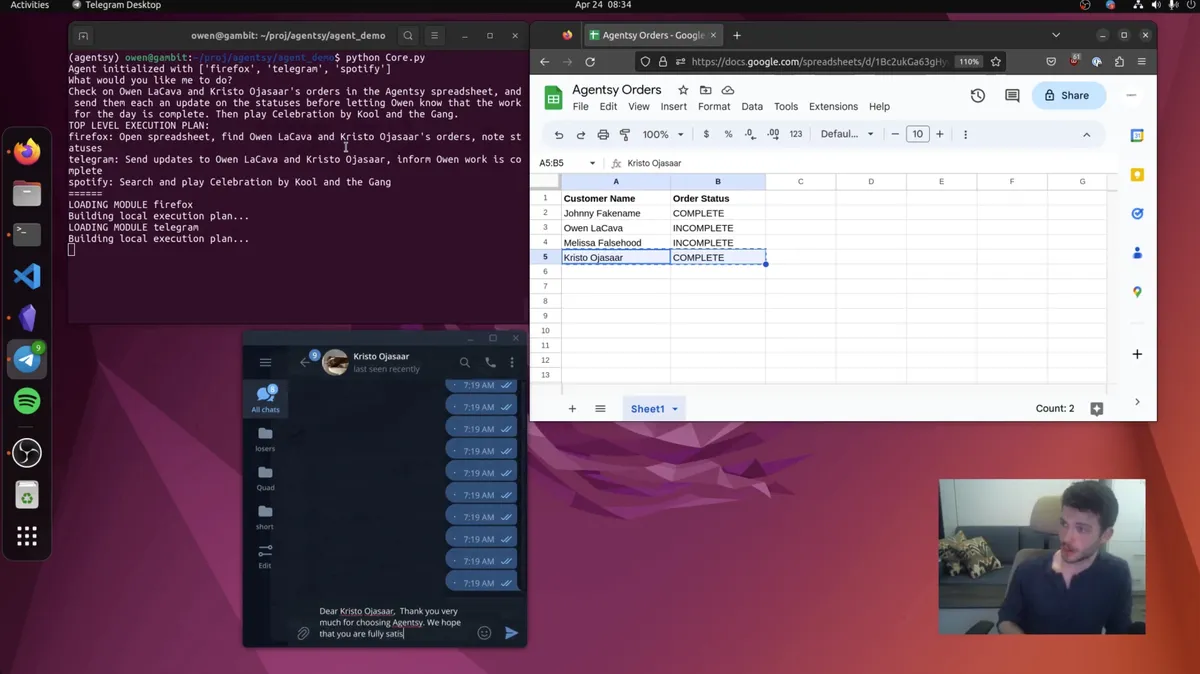Open the Quad folder in Telegram
The image size is (1200, 674).
265,477
